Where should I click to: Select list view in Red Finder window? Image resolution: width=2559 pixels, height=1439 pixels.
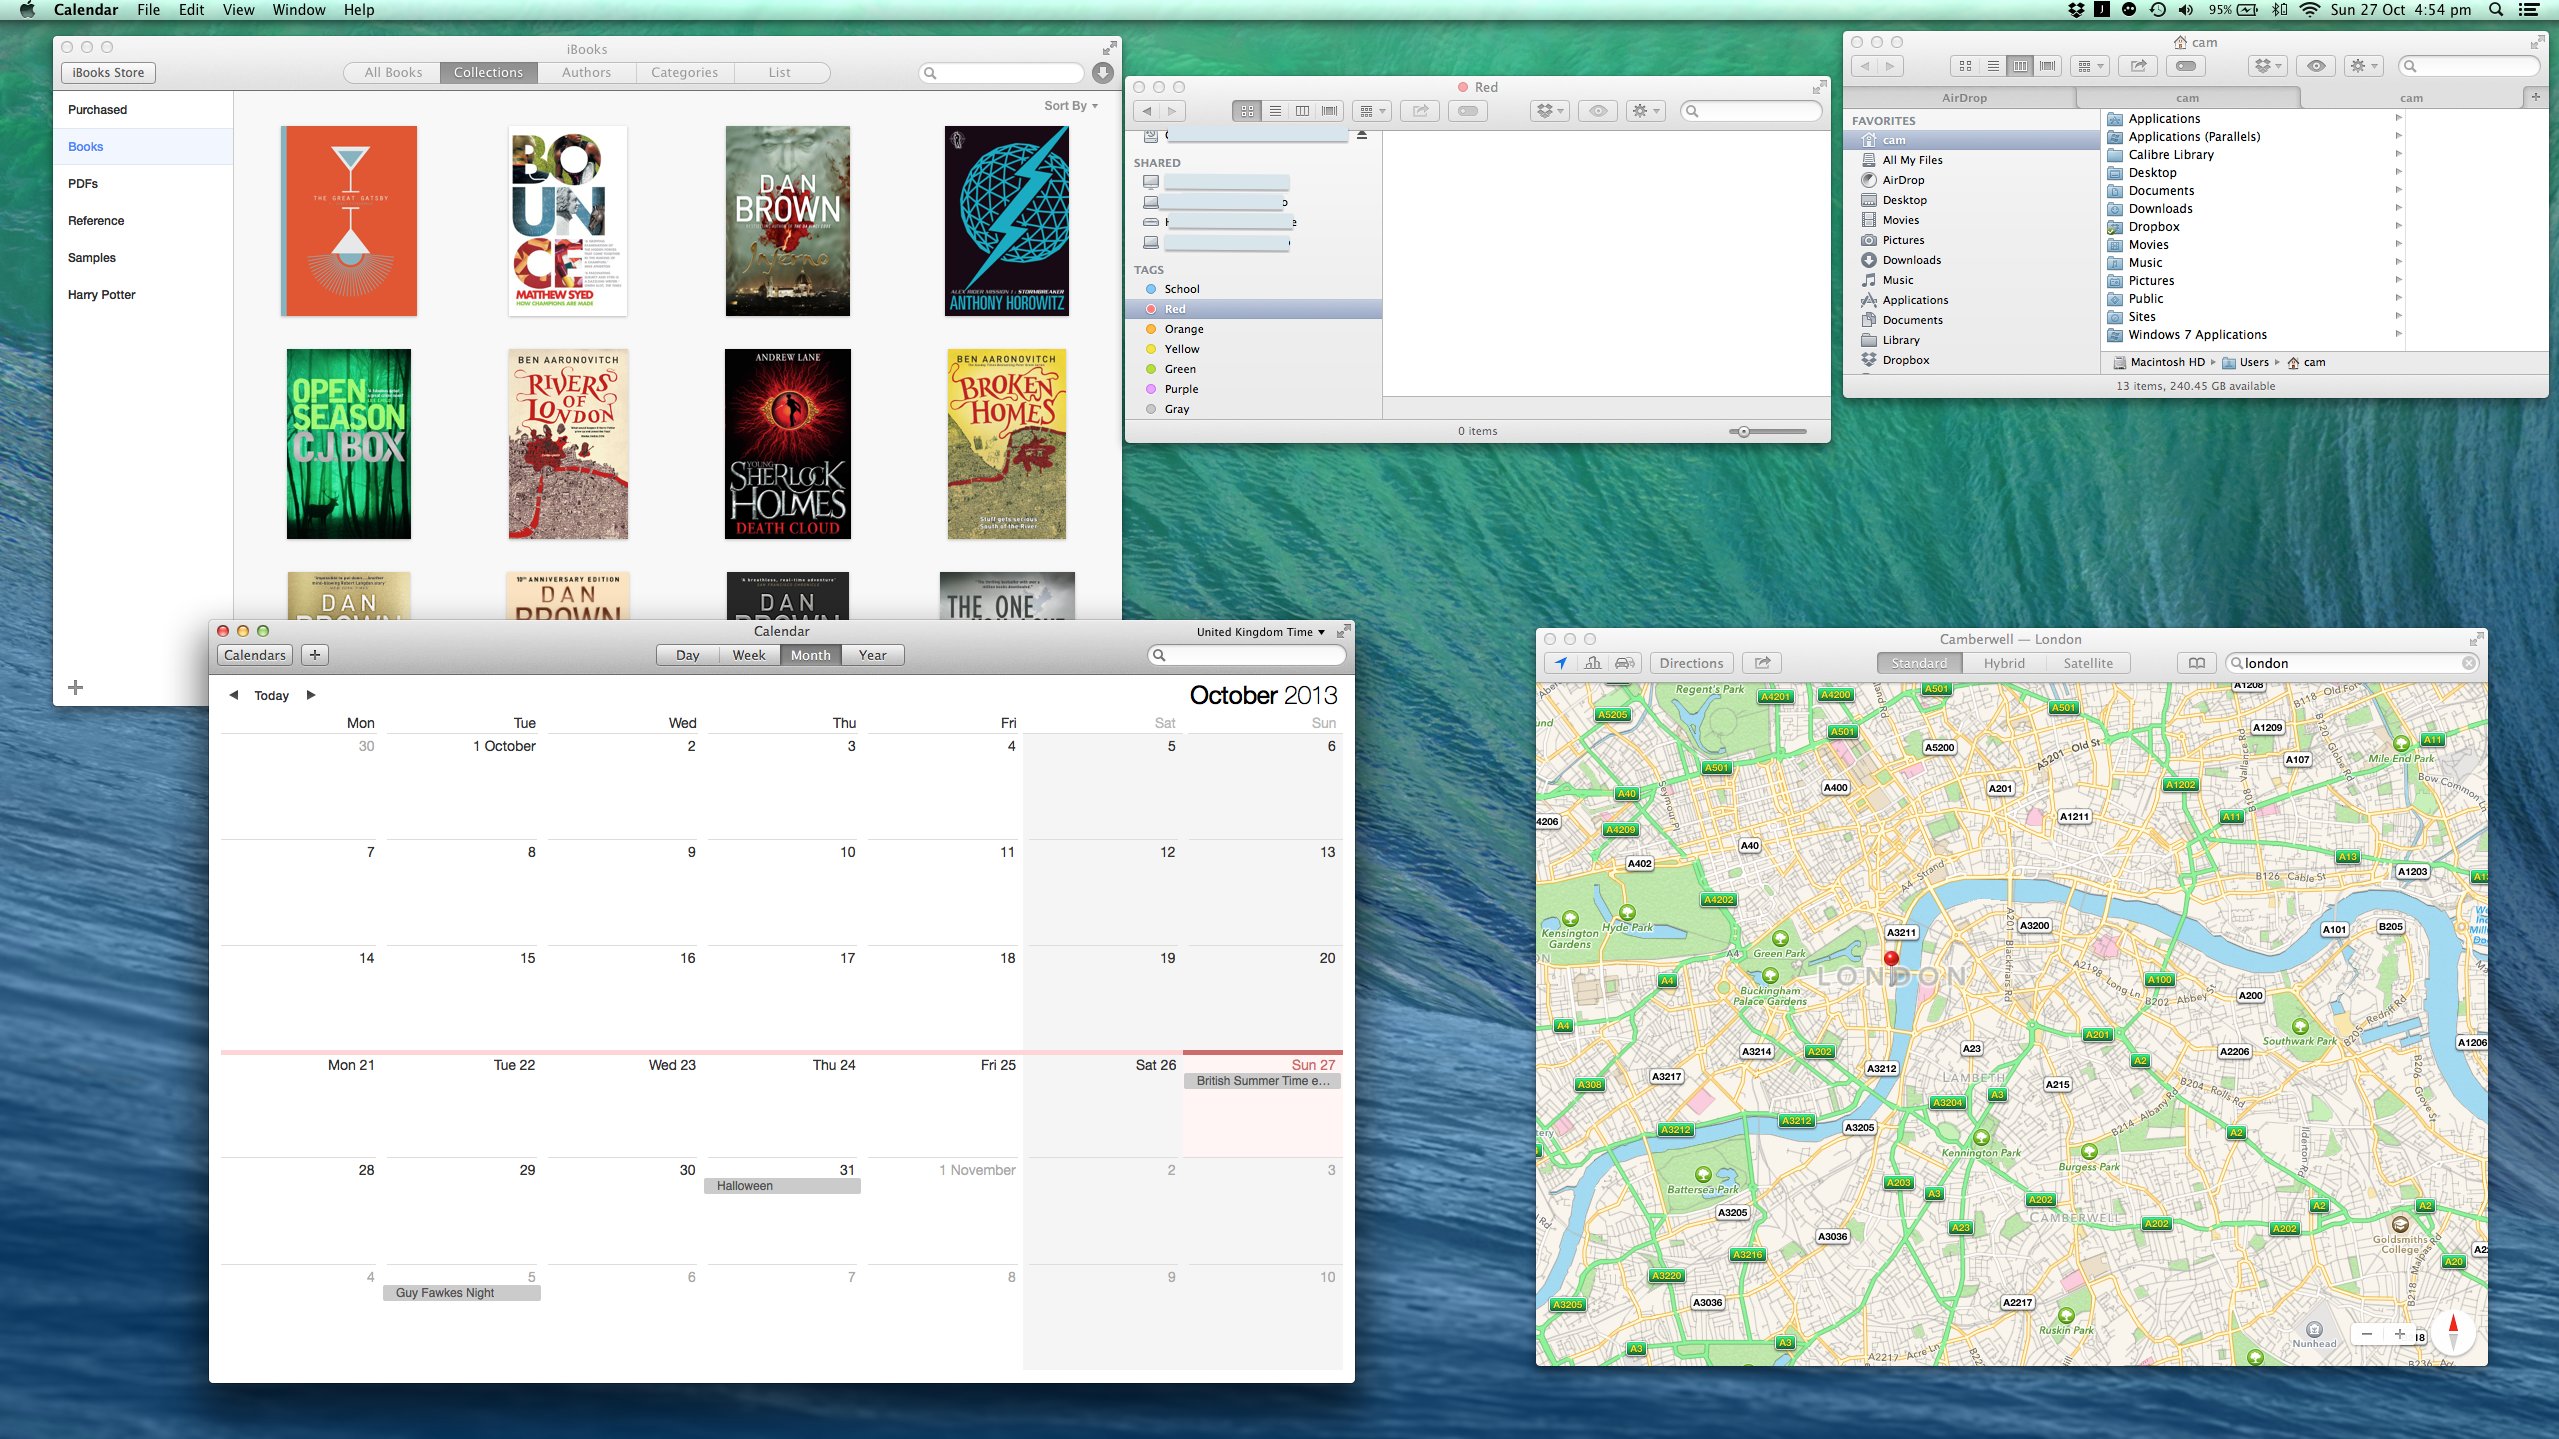point(1275,111)
